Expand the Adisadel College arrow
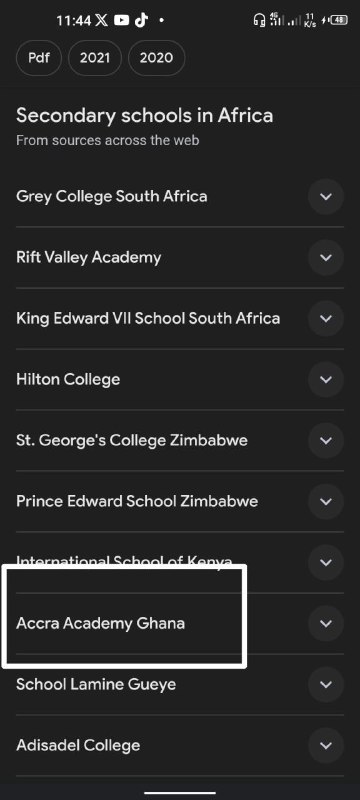Screen dimensions: 360x800 (326, 745)
